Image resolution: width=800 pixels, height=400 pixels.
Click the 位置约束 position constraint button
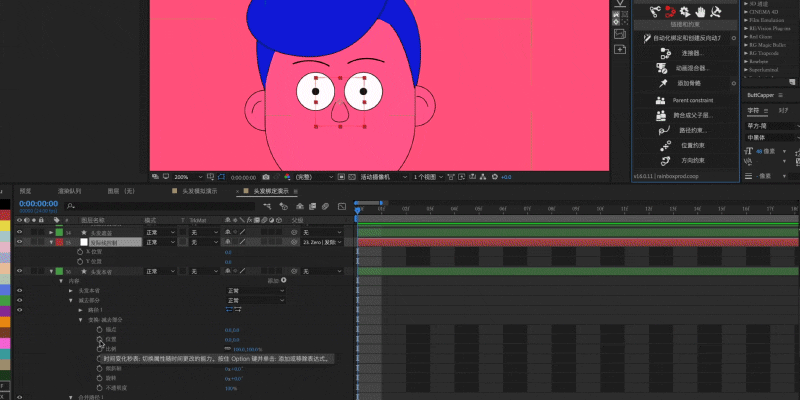[685, 145]
